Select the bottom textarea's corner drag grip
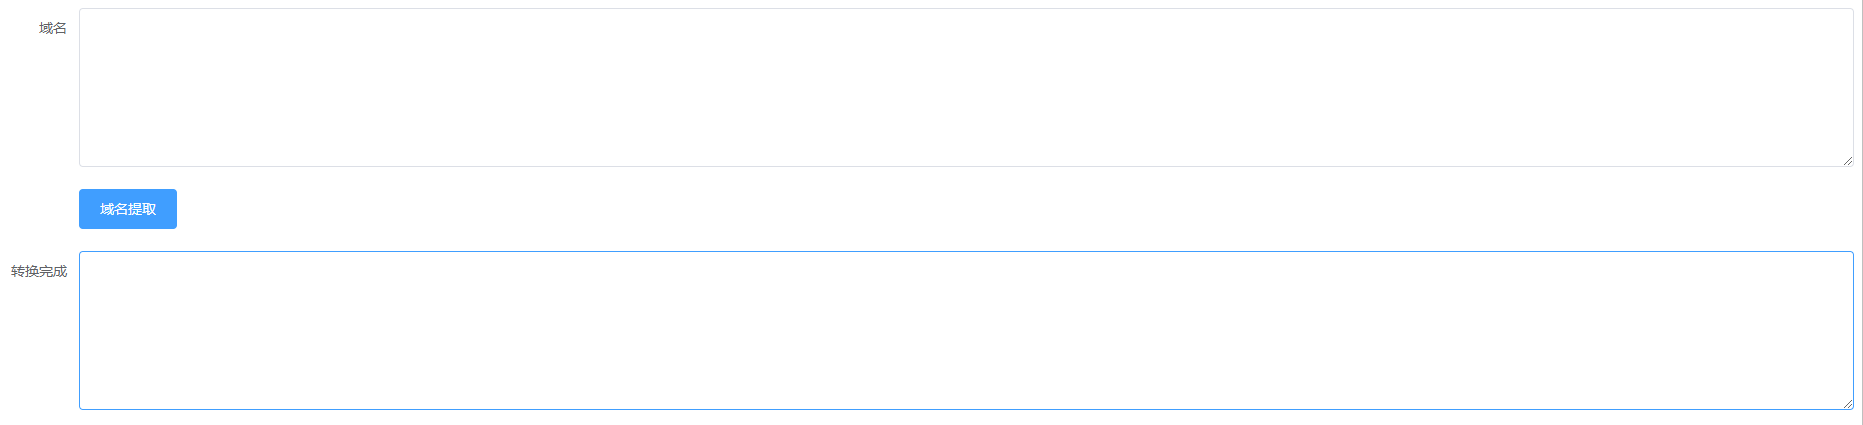The image size is (1863, 425). coord(1847,404)
